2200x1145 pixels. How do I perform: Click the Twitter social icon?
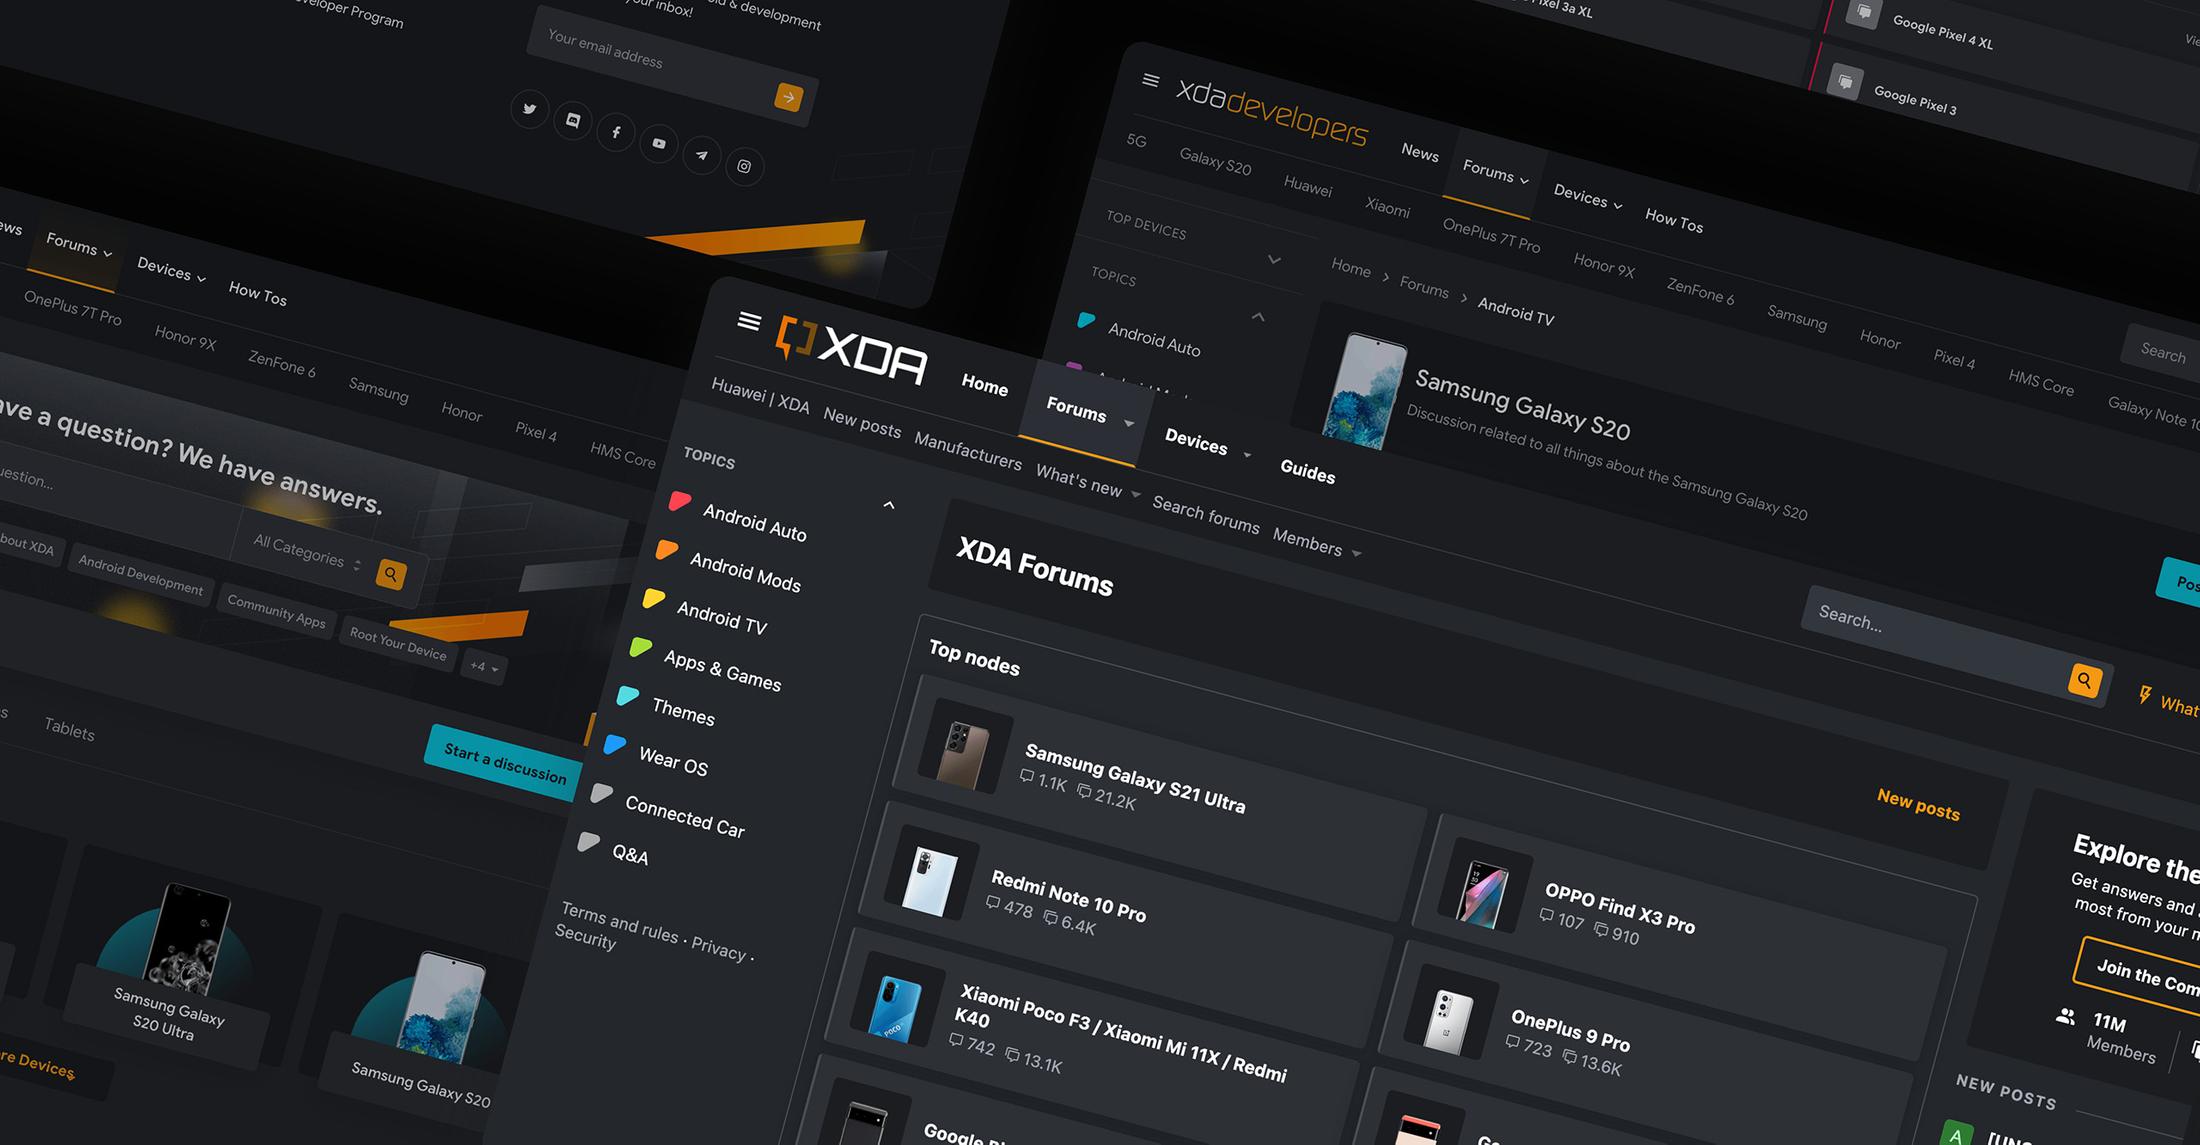[529, 108]
